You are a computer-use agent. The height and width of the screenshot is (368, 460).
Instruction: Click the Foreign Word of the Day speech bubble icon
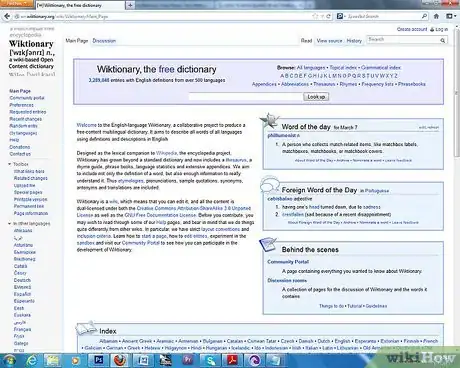[270, 184]
